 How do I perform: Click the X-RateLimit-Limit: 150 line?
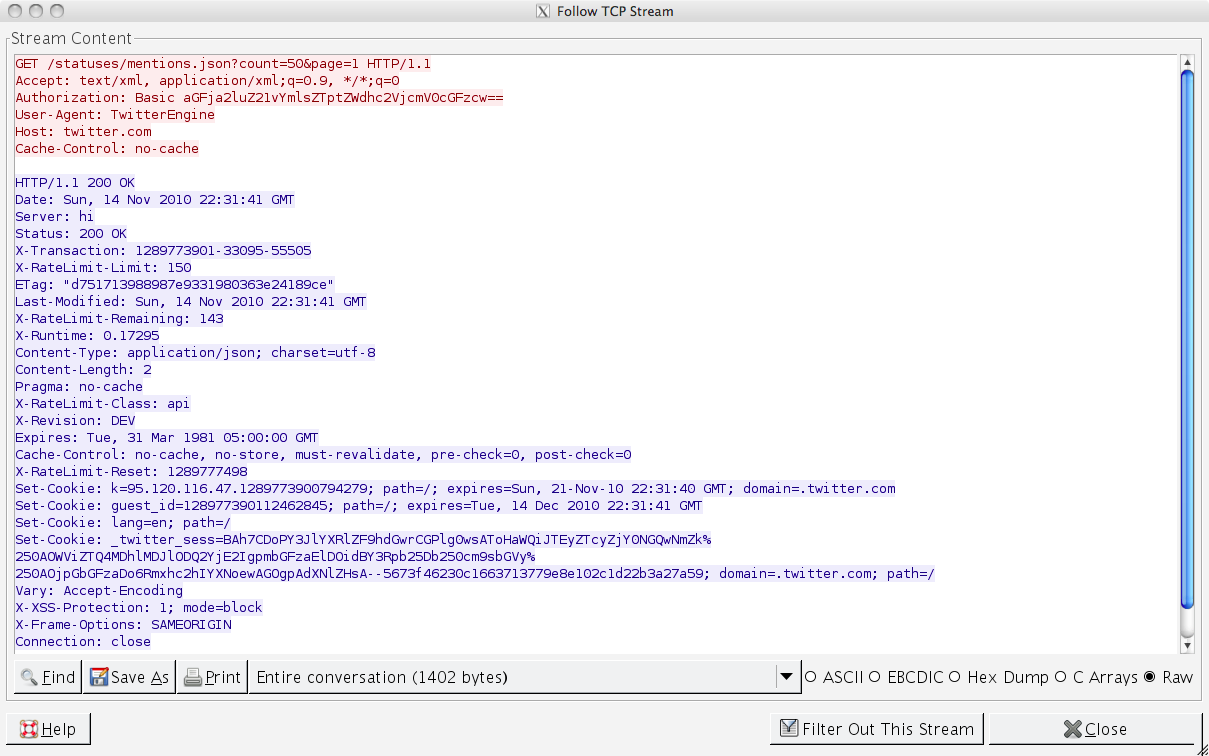click(x=103, y=268)
